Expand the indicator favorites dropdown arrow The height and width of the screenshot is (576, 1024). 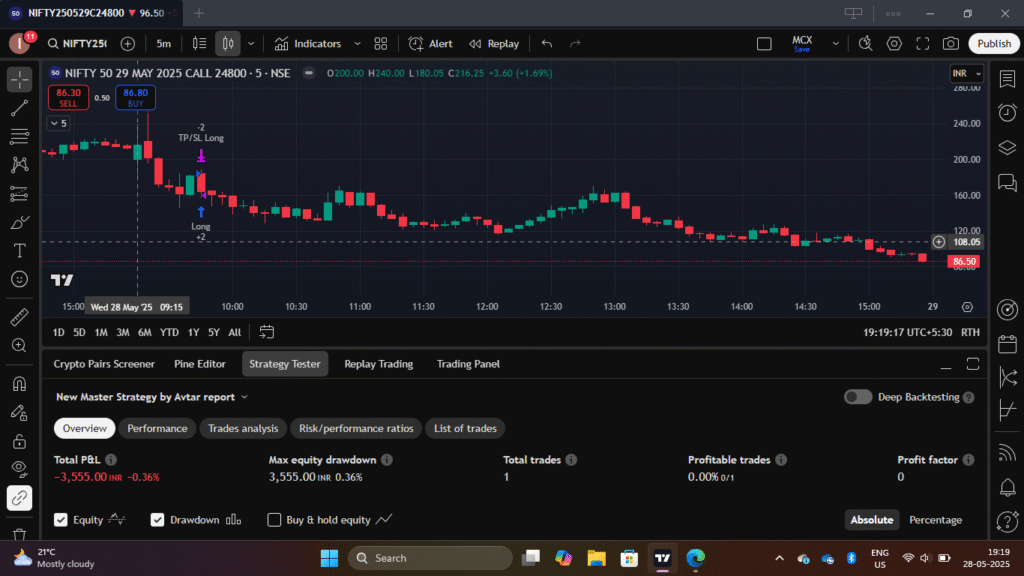pyautogui.click(x=357, y=44)
